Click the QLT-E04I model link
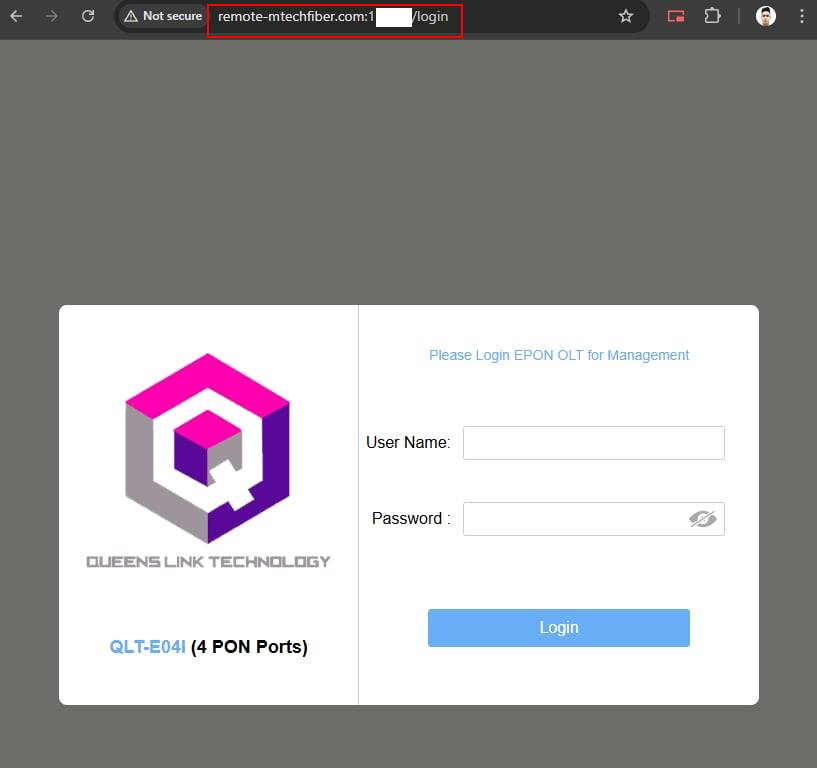Screen dimensions: 817x768 [x=147, y=647]
